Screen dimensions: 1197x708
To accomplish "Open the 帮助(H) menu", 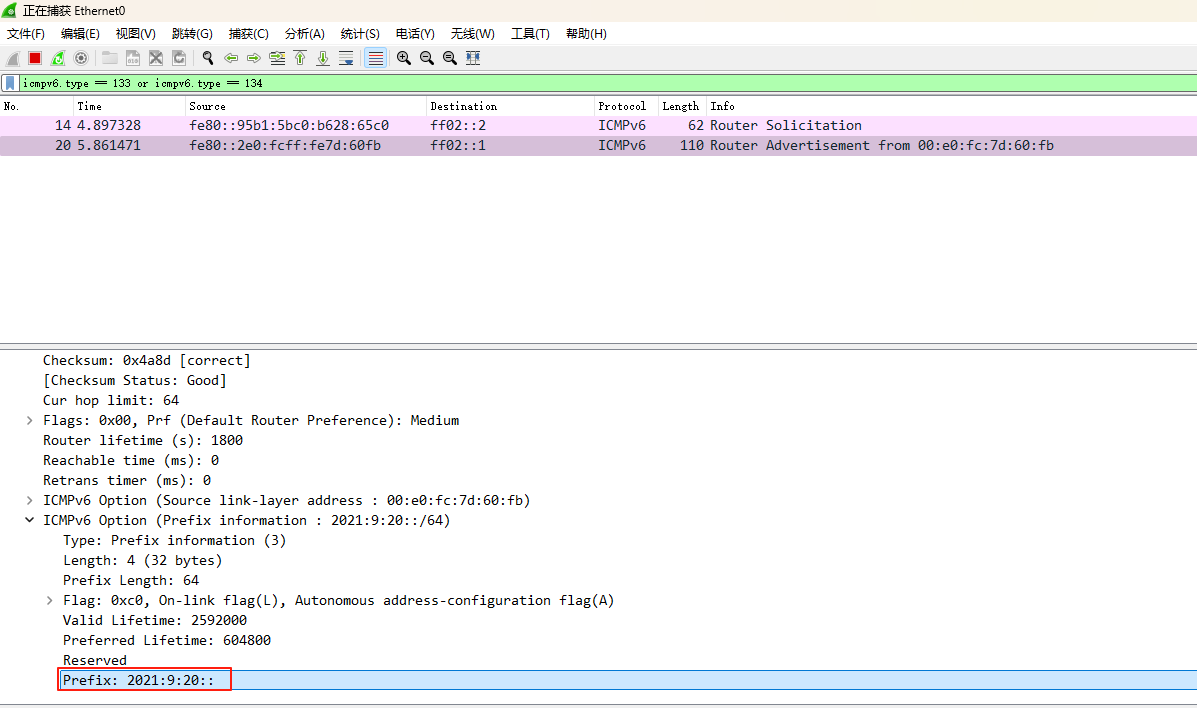I will point(586,34).
